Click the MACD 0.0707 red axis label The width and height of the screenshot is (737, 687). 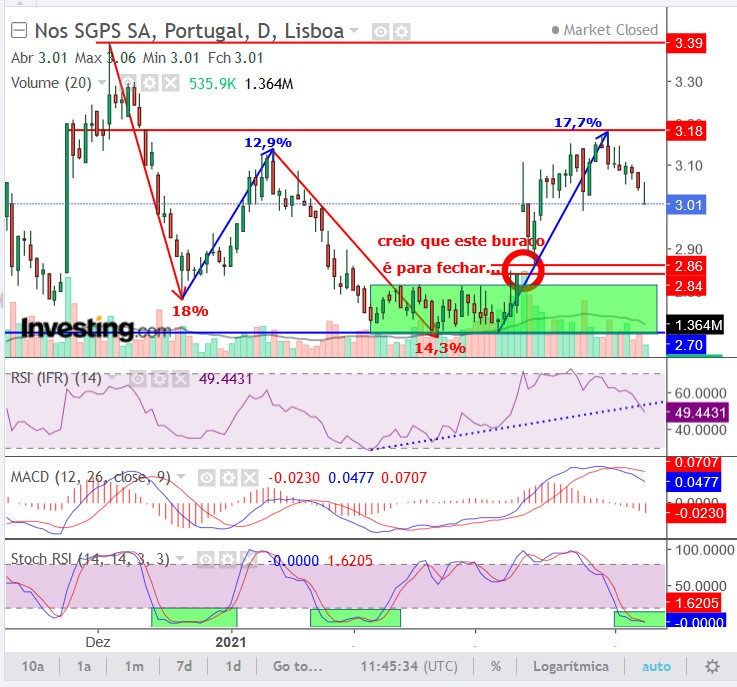click(693, 462)
